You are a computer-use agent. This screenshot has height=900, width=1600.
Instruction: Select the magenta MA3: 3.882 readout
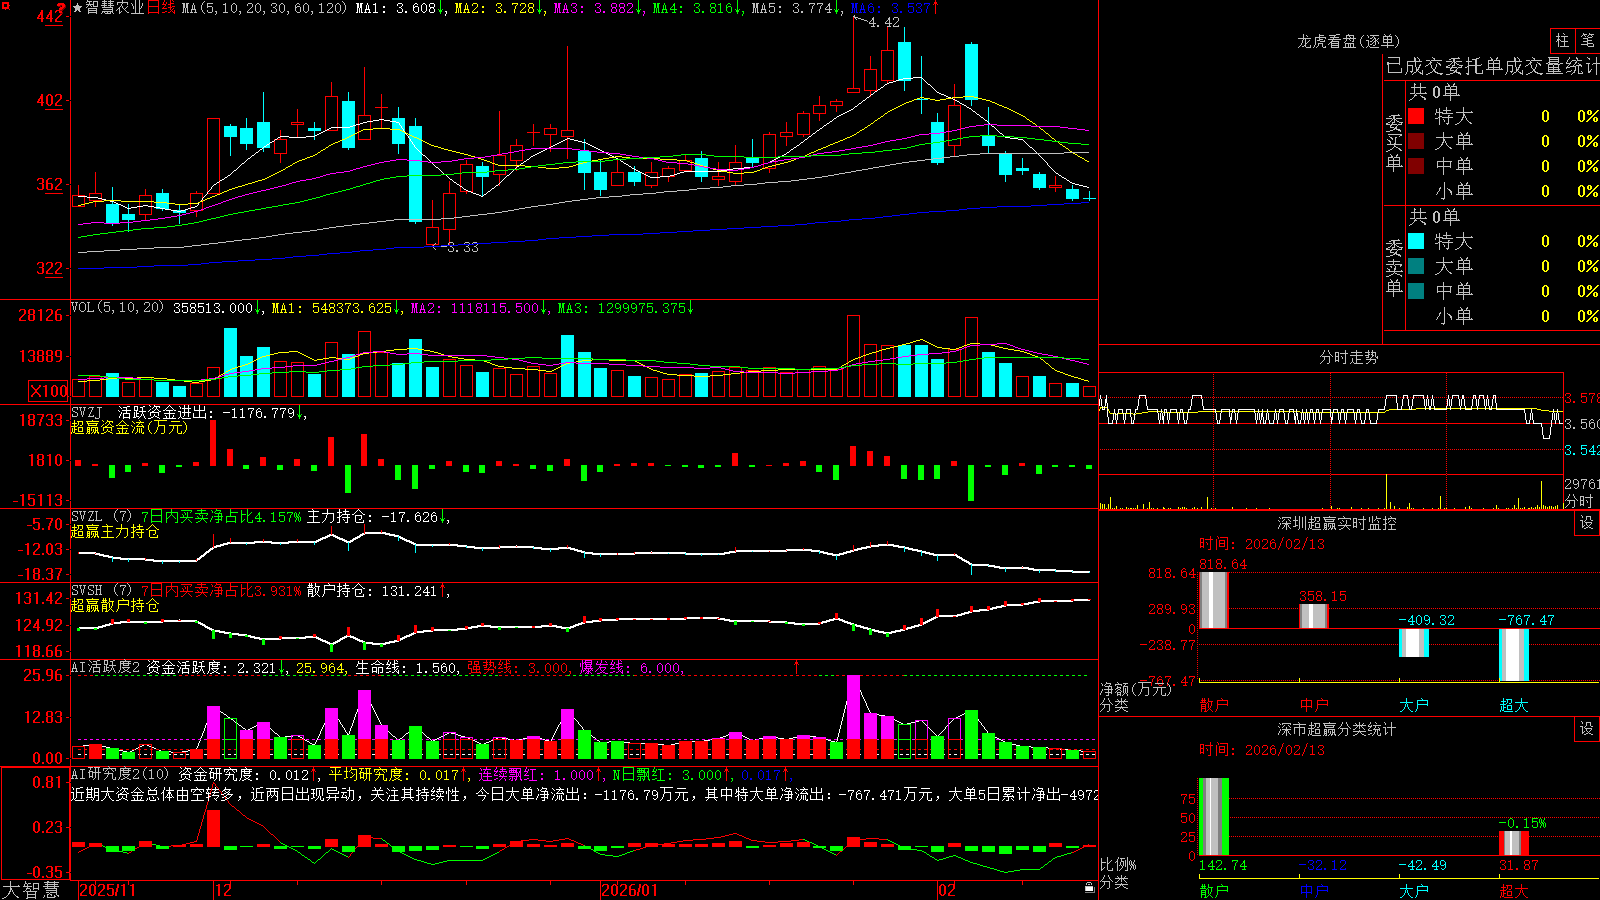pos(598,8)
